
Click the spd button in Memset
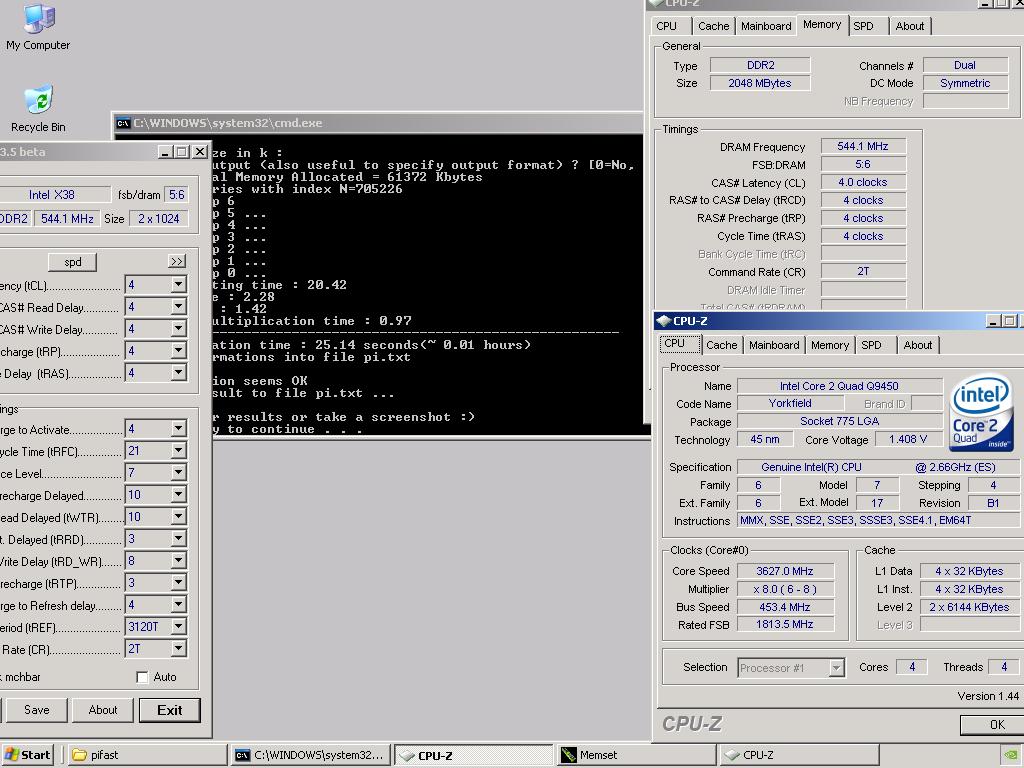[x=72, y=262]
